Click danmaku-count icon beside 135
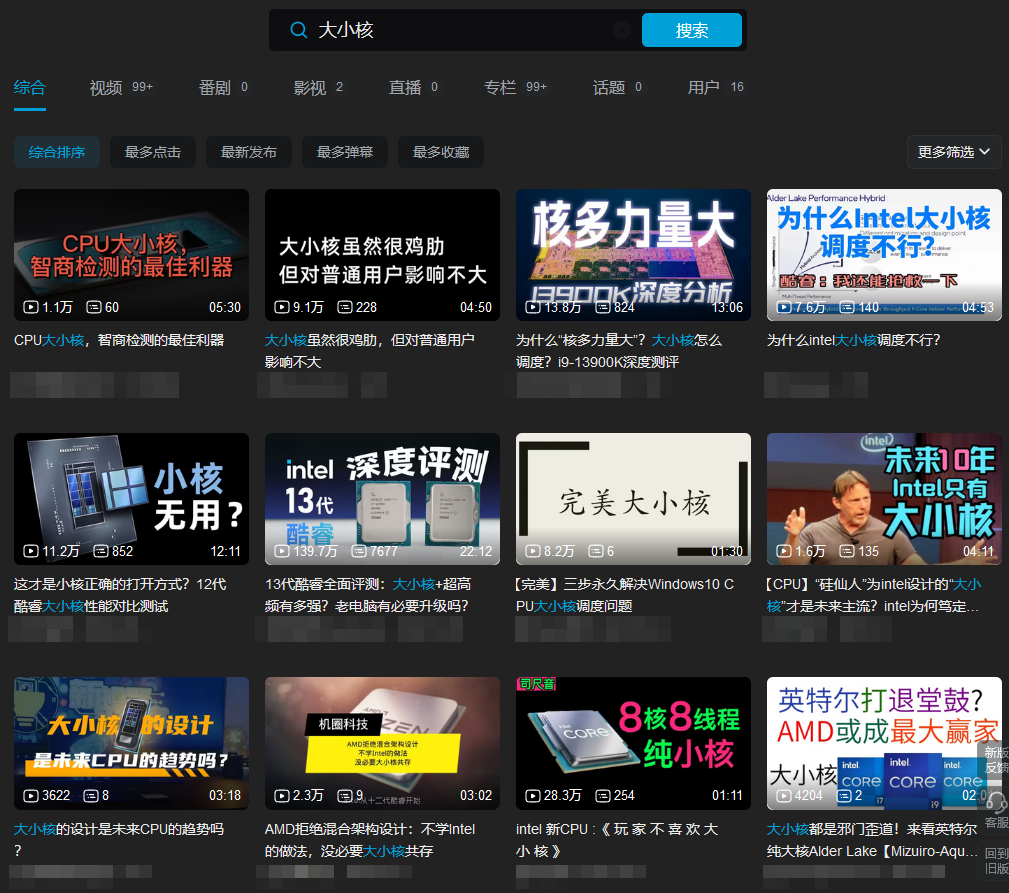Screen dimensions: 1009x893 click(x=847, y=551)
